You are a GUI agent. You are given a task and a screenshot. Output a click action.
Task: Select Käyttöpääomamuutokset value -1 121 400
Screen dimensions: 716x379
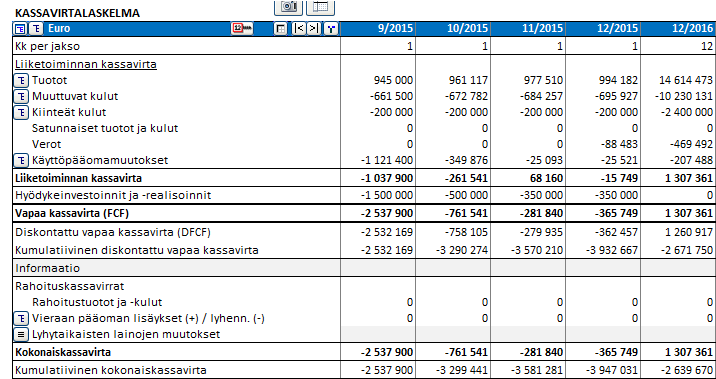[x=386, y=160]
